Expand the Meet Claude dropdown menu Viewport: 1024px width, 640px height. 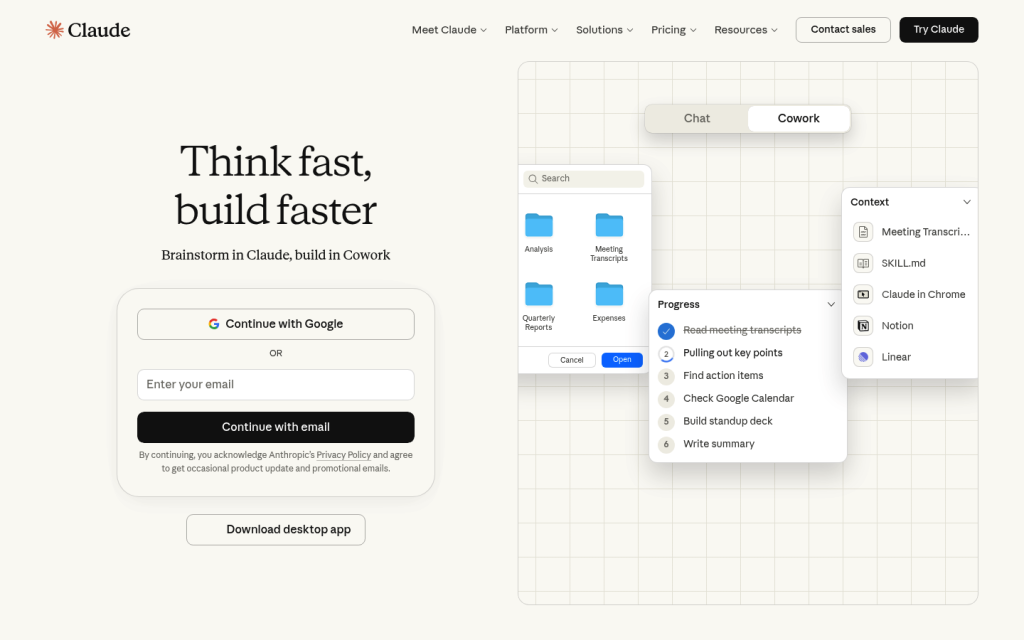449,30
